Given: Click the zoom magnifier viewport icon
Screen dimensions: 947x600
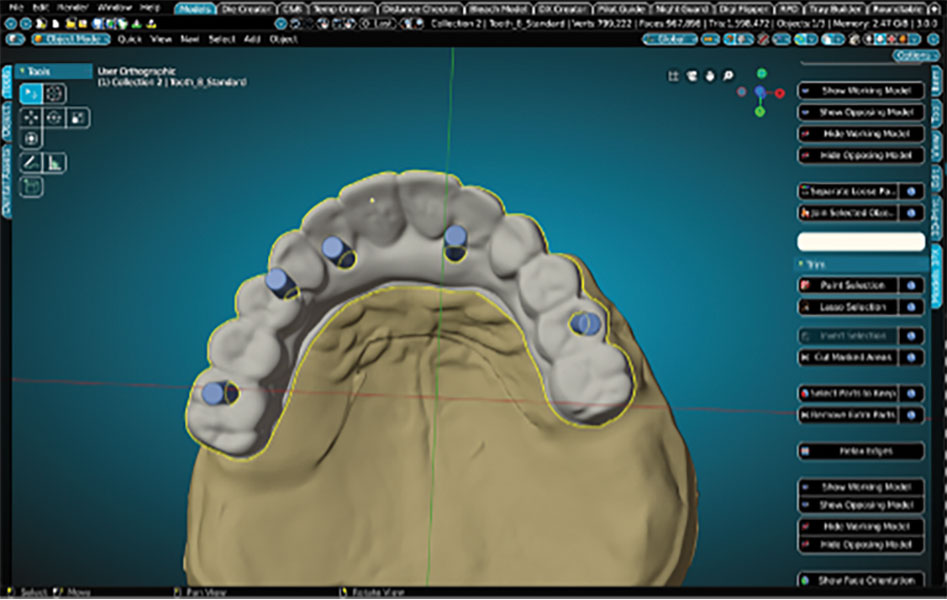Looking at the screenshot, I should 728,76.
